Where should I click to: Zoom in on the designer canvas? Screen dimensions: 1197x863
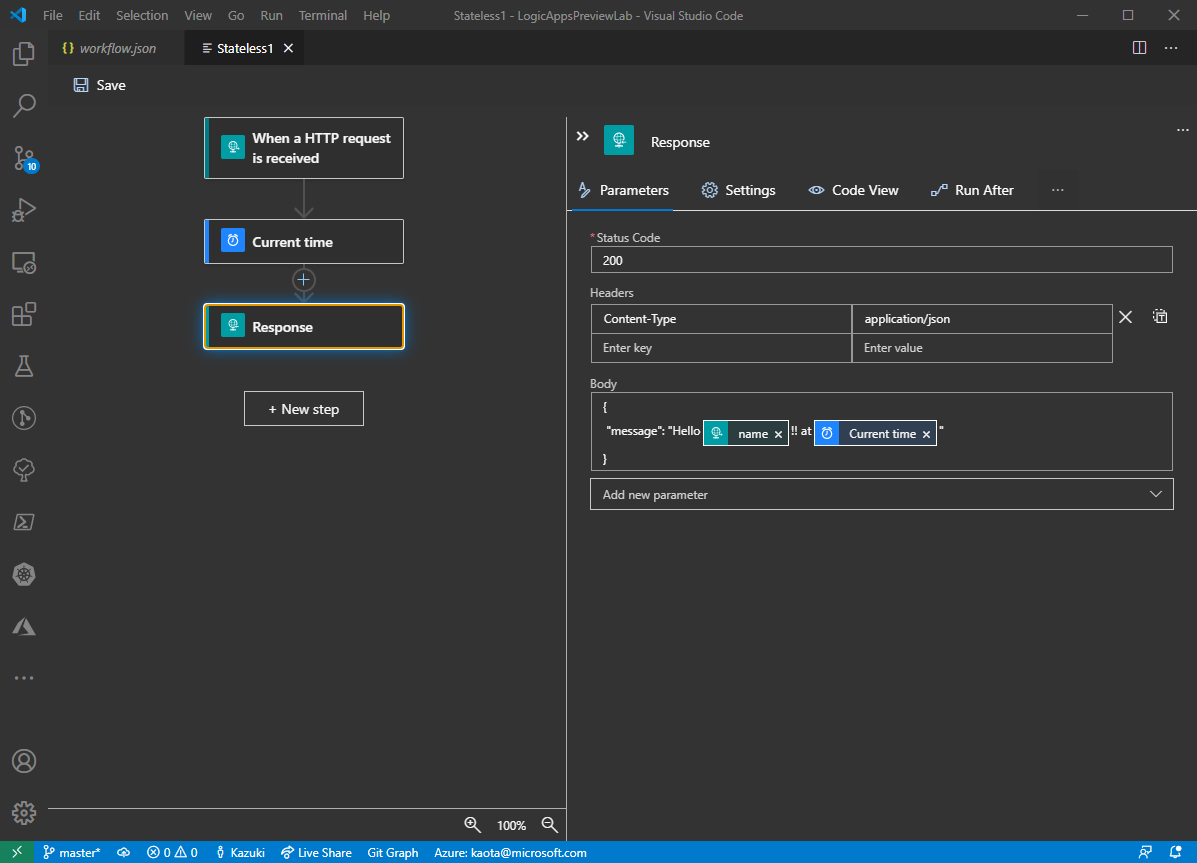(x=473, y=825)
